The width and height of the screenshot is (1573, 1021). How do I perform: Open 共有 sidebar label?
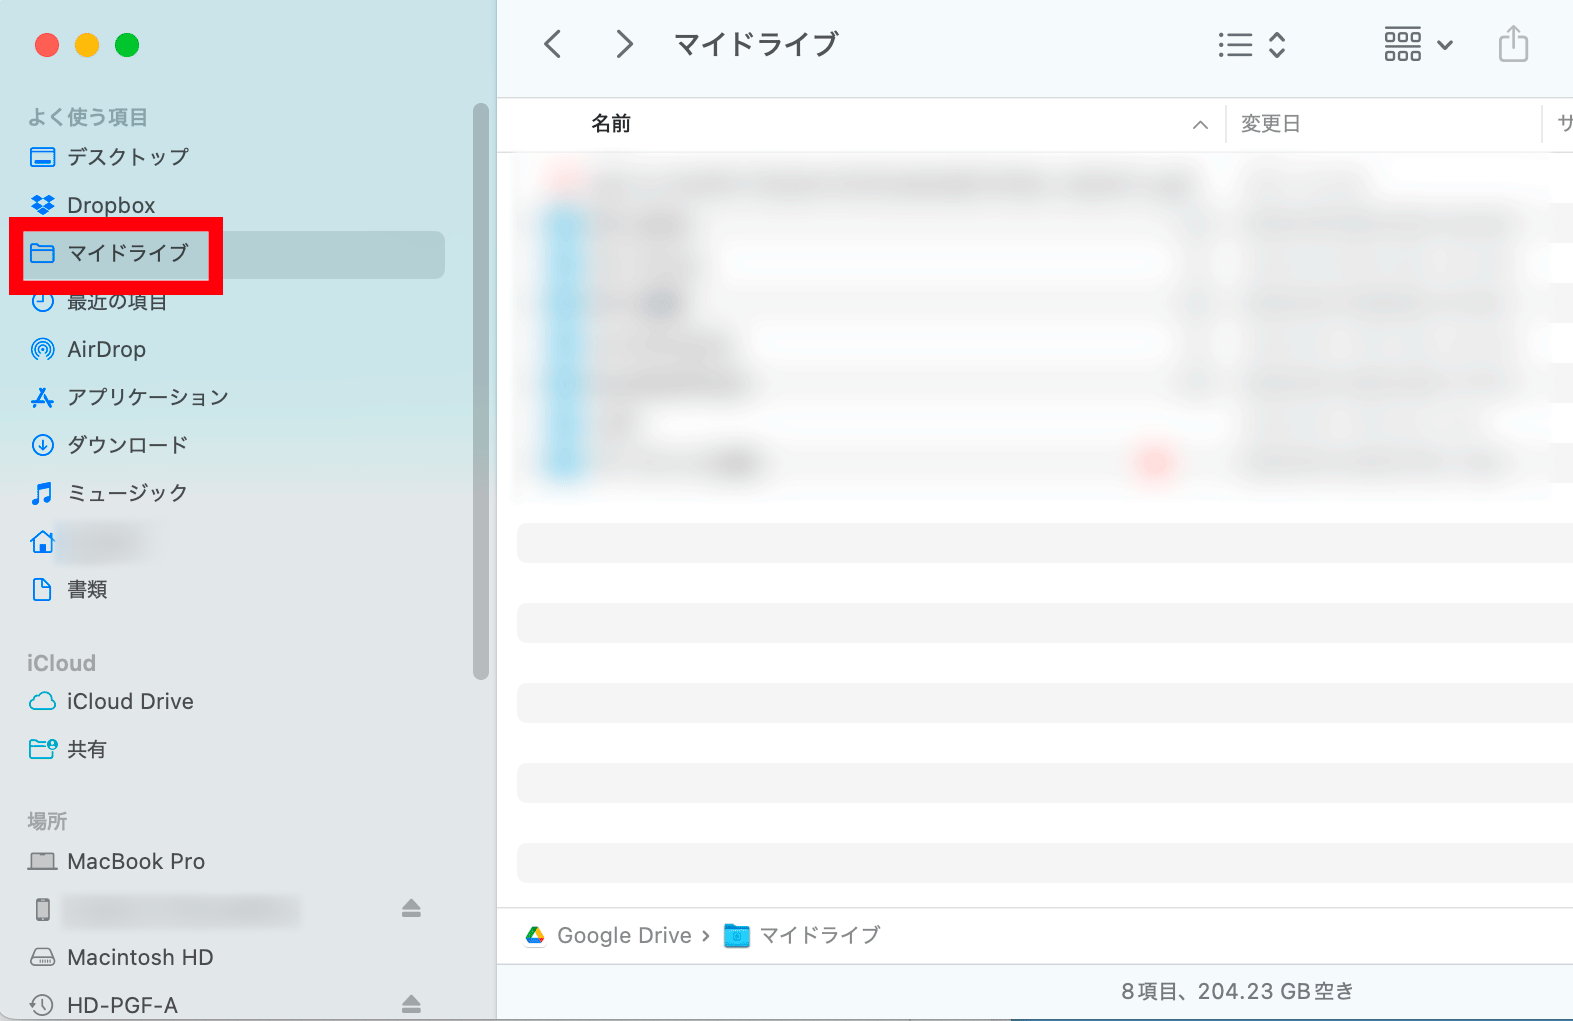click(87, 749)
